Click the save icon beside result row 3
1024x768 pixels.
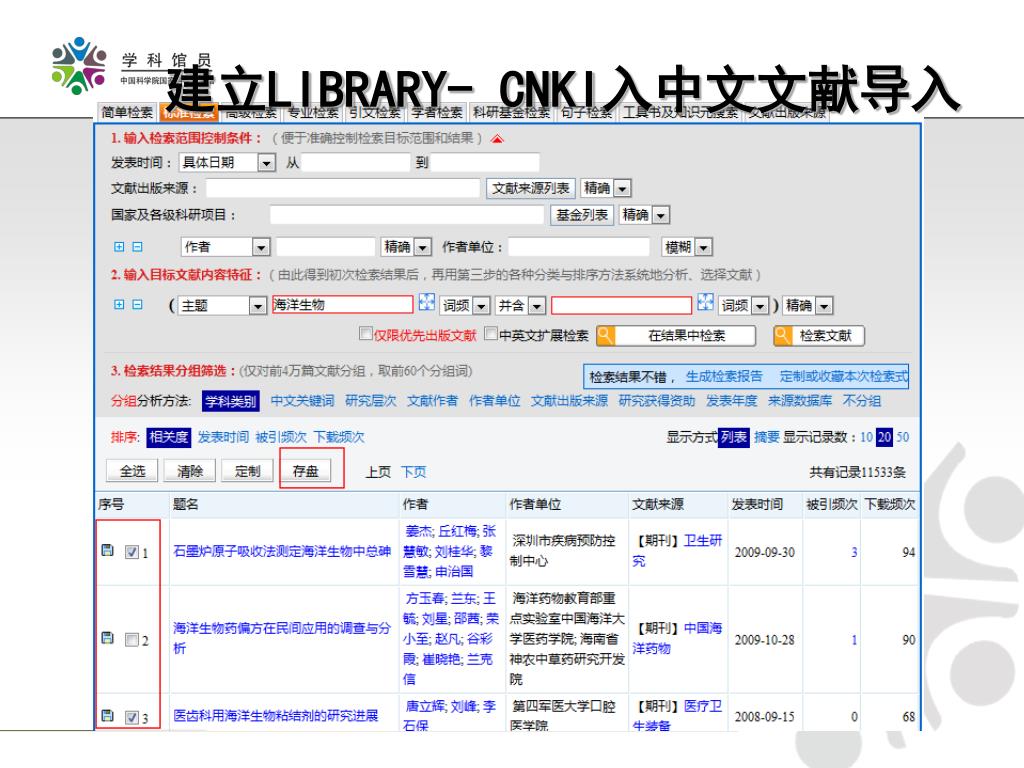108,716
